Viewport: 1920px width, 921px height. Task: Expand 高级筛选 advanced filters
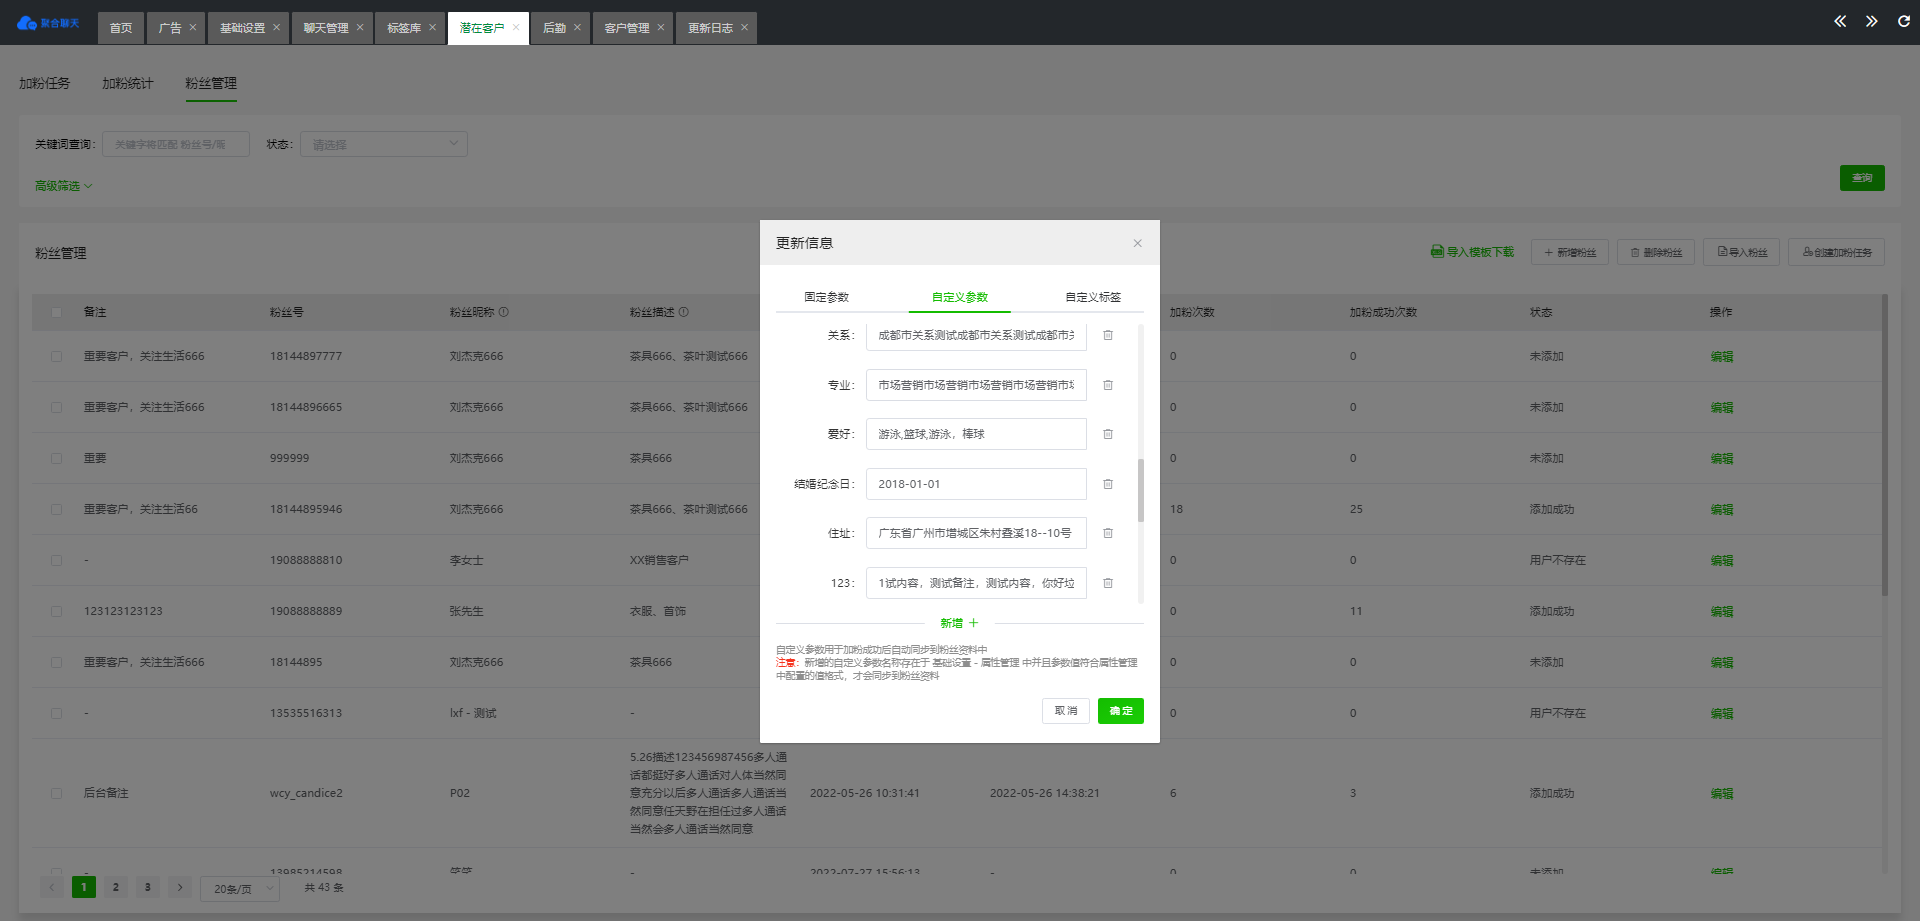(63, 186)
